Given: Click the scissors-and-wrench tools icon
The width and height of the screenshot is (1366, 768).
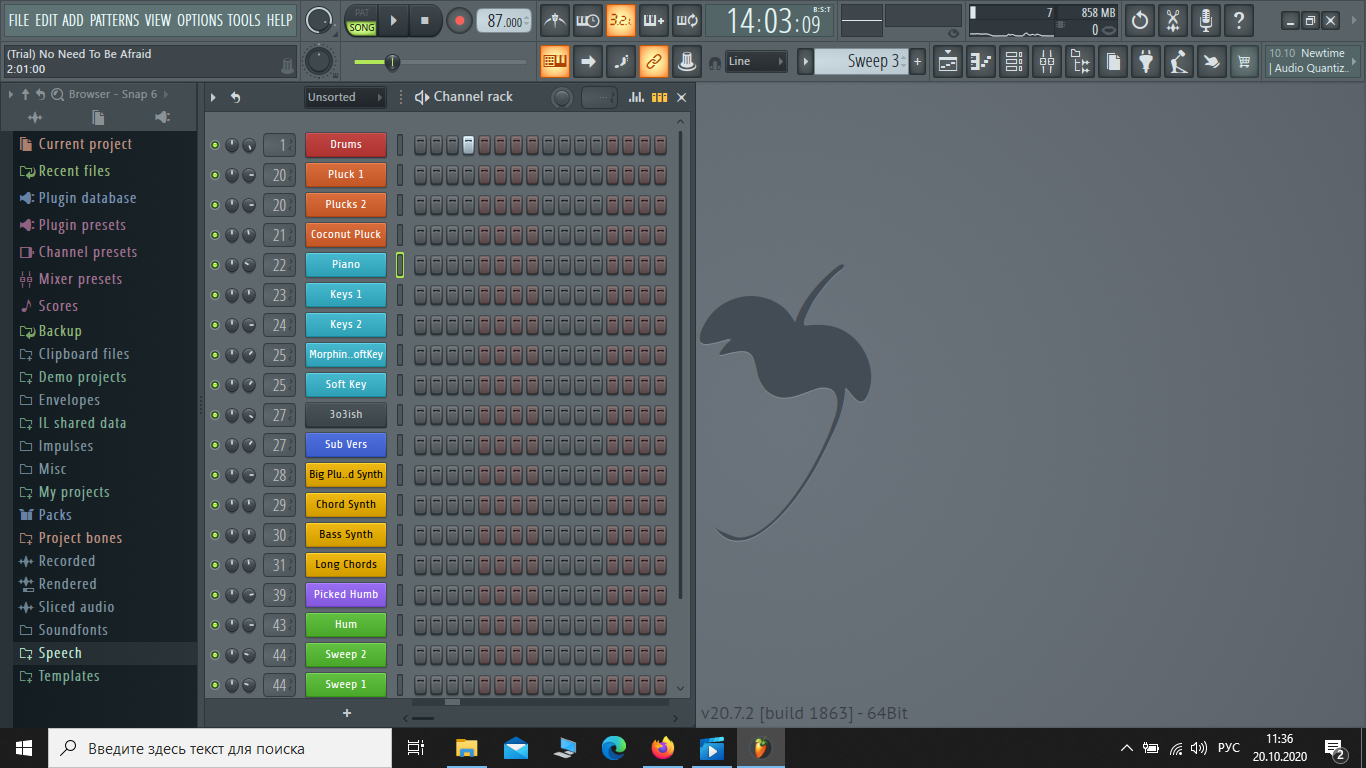Looking at the screenshot, I should tap(1173, 20).
